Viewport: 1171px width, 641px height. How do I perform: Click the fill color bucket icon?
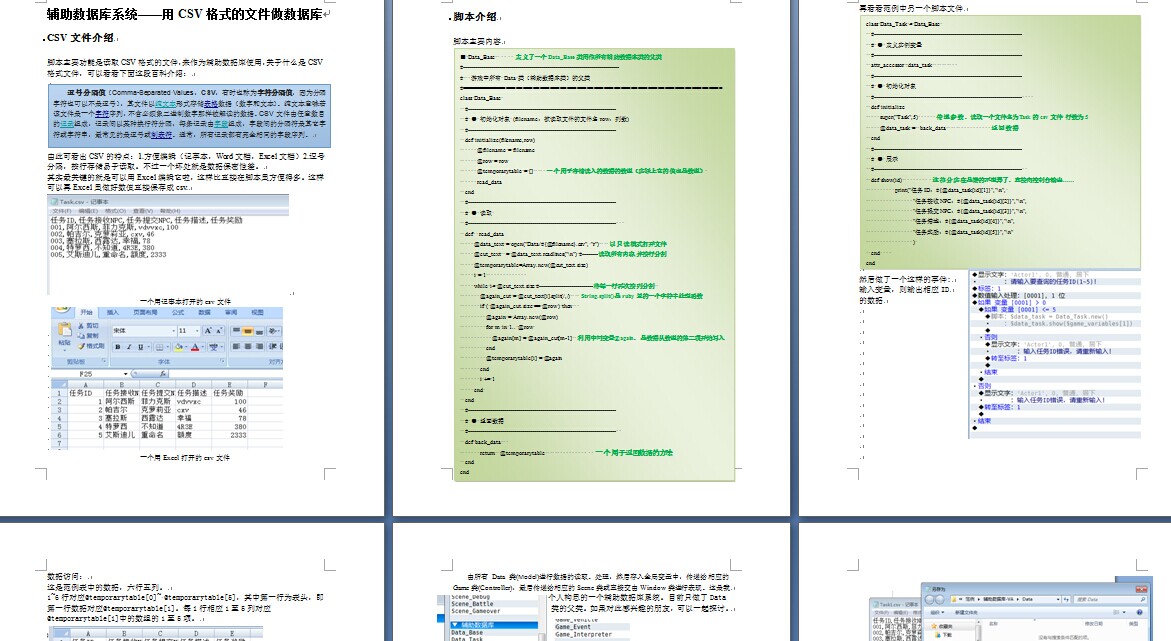[x=178, y=347]
